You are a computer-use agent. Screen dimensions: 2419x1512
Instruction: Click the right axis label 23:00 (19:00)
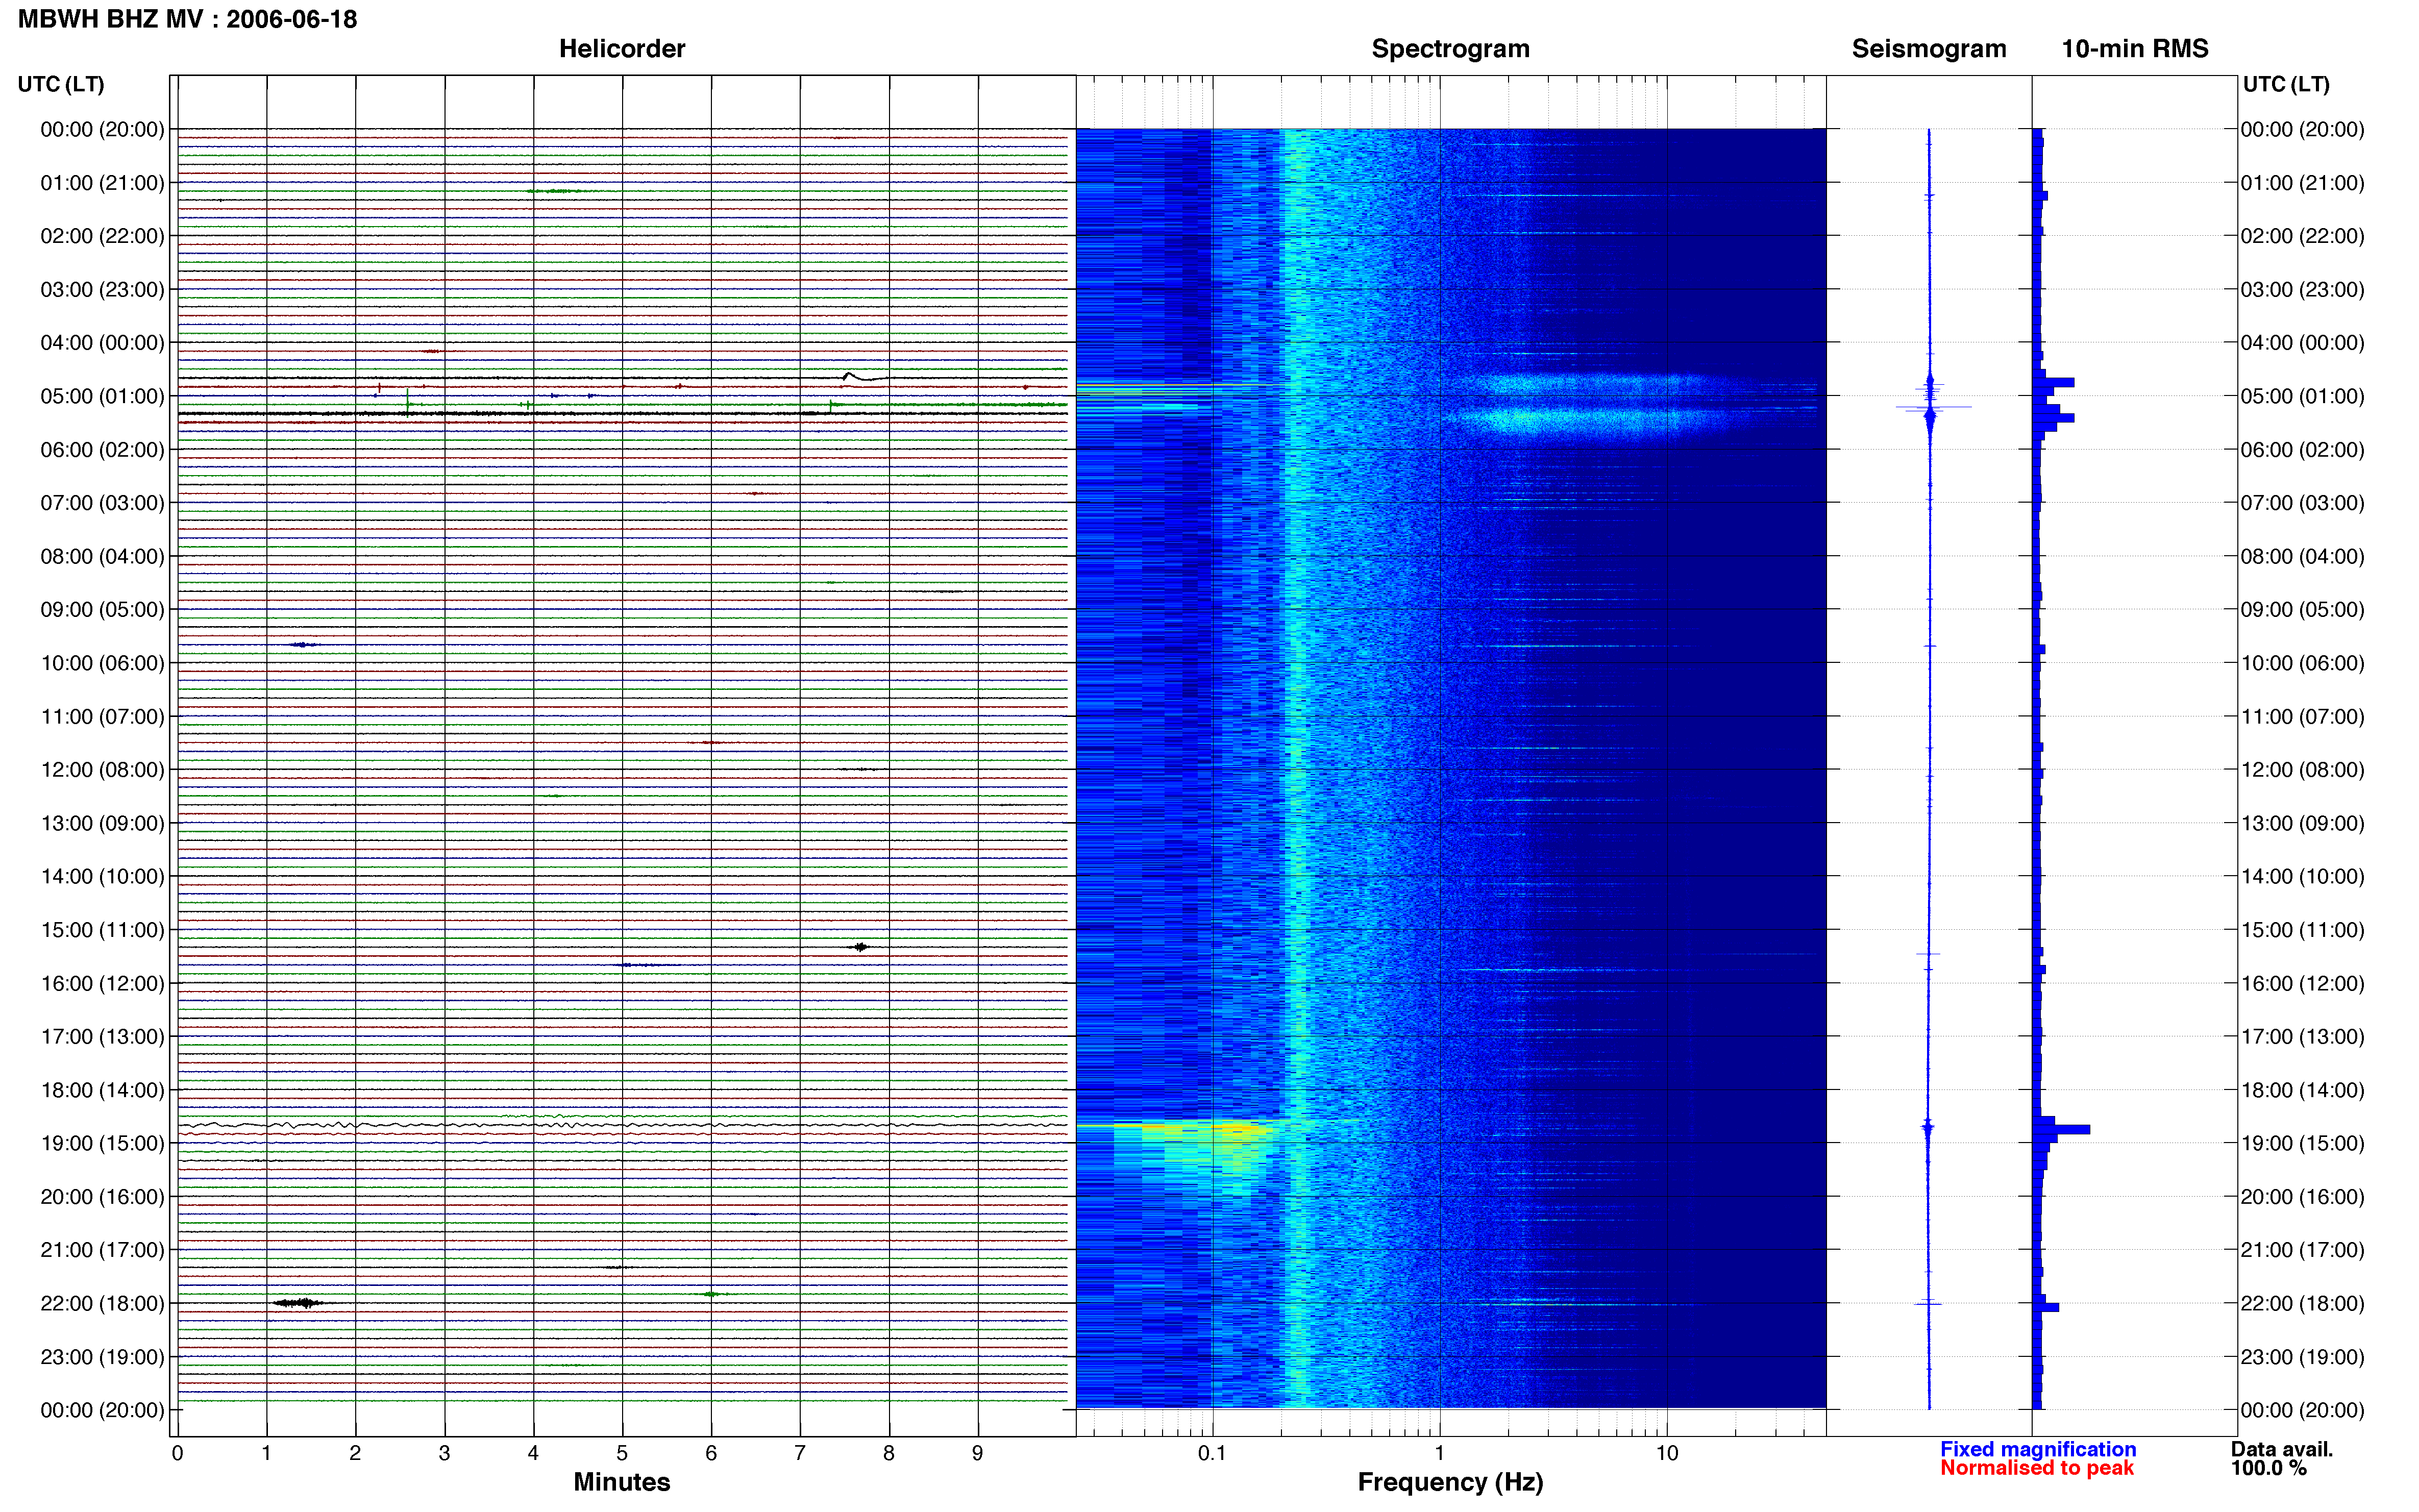tap(2302, 1357)
